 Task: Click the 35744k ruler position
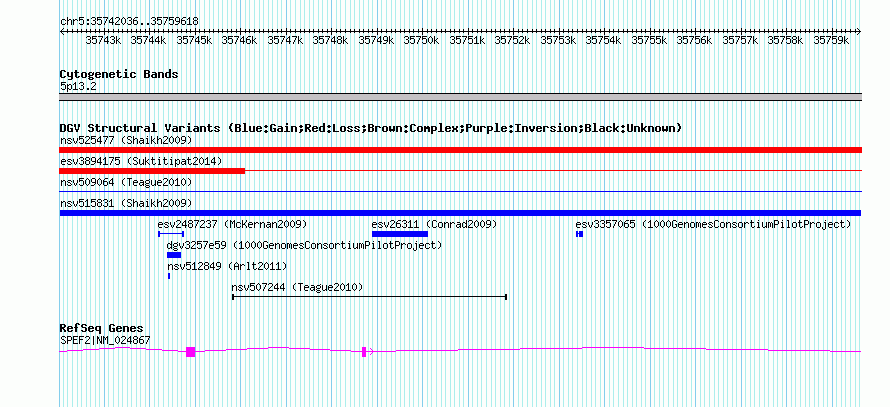pos(149,40)
